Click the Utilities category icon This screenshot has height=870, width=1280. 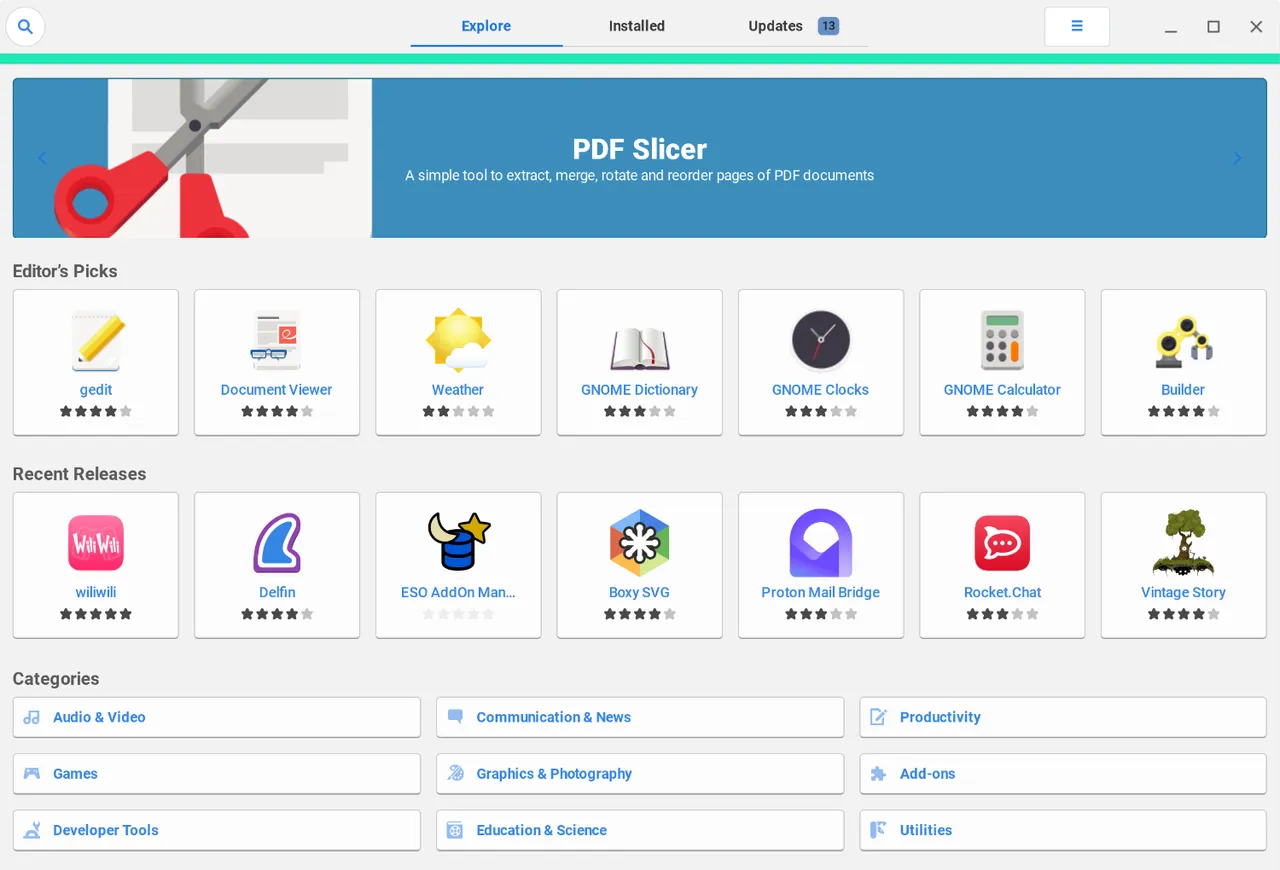(879, 830)
